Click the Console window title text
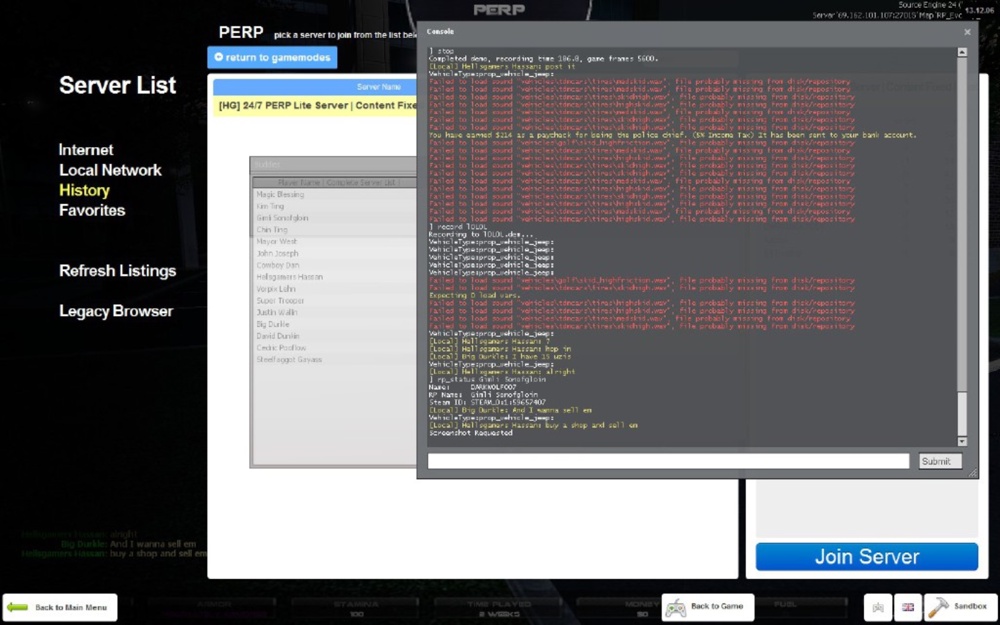This screenshot has width=1000, height=625. pyautogui.click(x=440, y=31)
